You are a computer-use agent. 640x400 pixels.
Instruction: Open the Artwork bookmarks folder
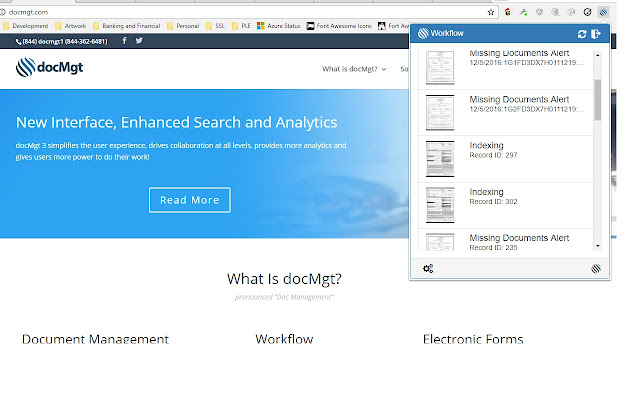(x=71, y=26)
